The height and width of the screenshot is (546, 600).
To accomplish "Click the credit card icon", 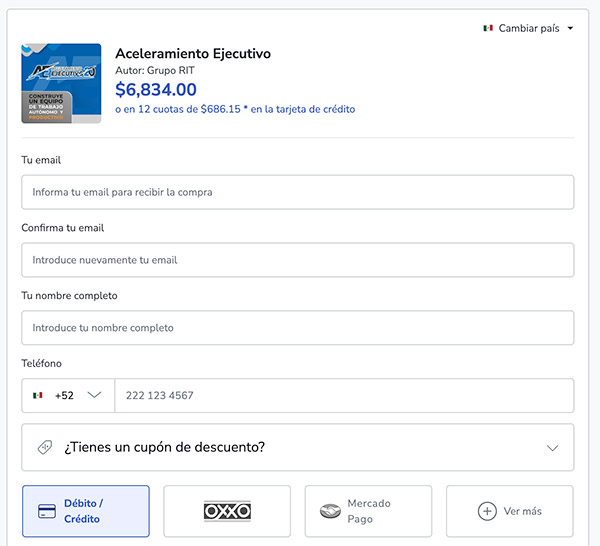I will pyautogui.click(x=46, y=511).
